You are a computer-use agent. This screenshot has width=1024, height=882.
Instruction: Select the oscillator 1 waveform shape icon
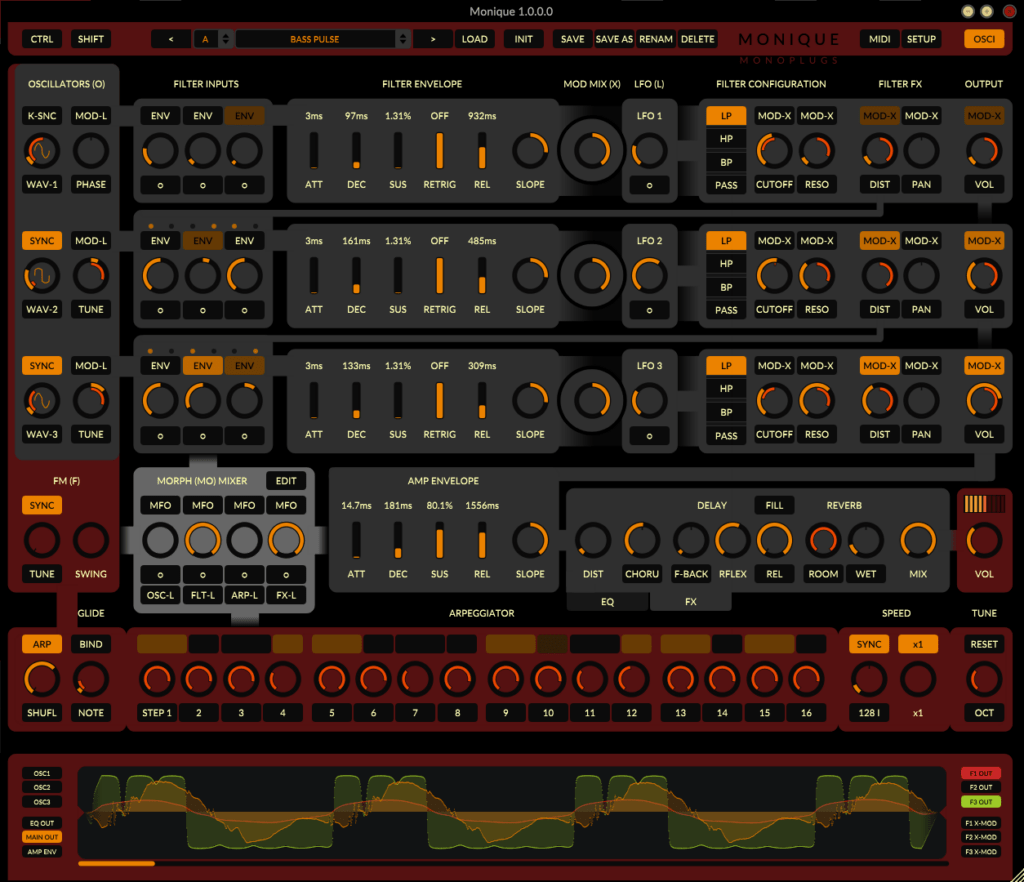pos(40,149)
